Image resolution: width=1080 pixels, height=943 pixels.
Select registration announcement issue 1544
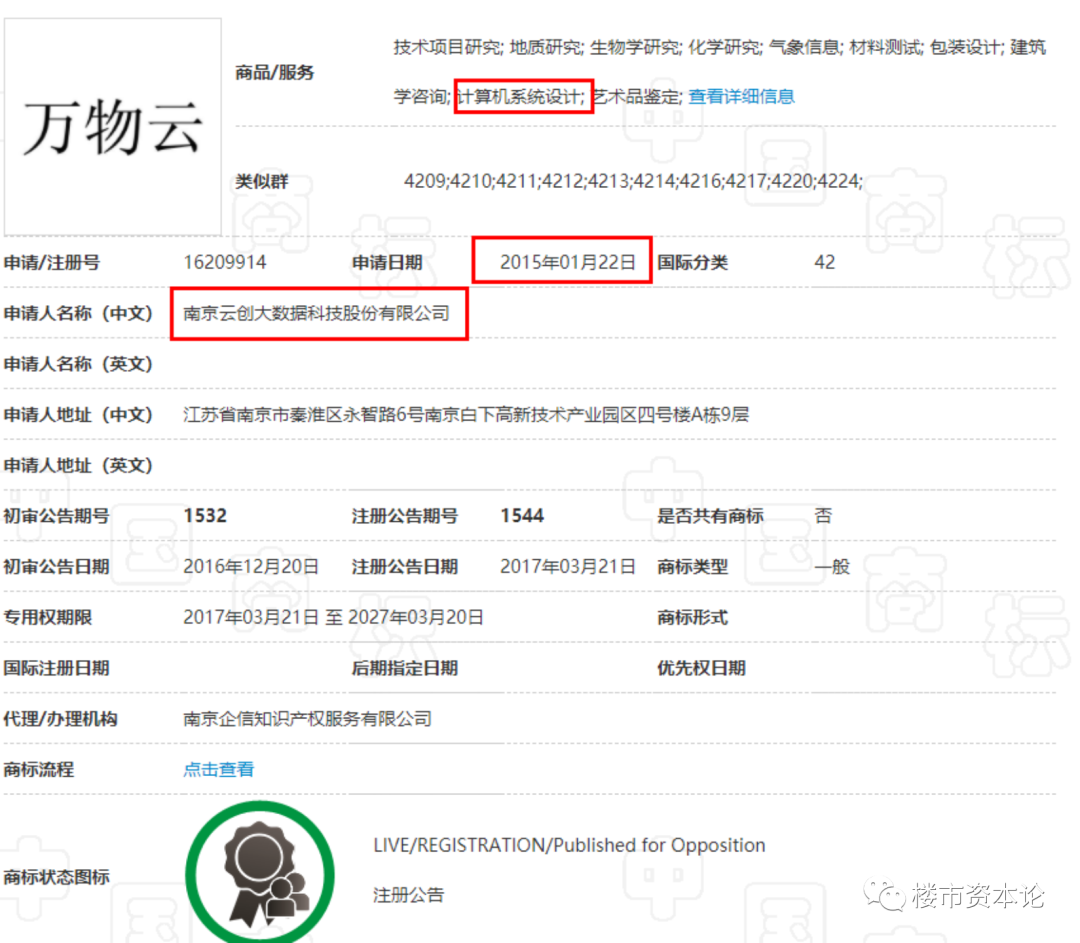pyautogui.click(x=521, y=516)
